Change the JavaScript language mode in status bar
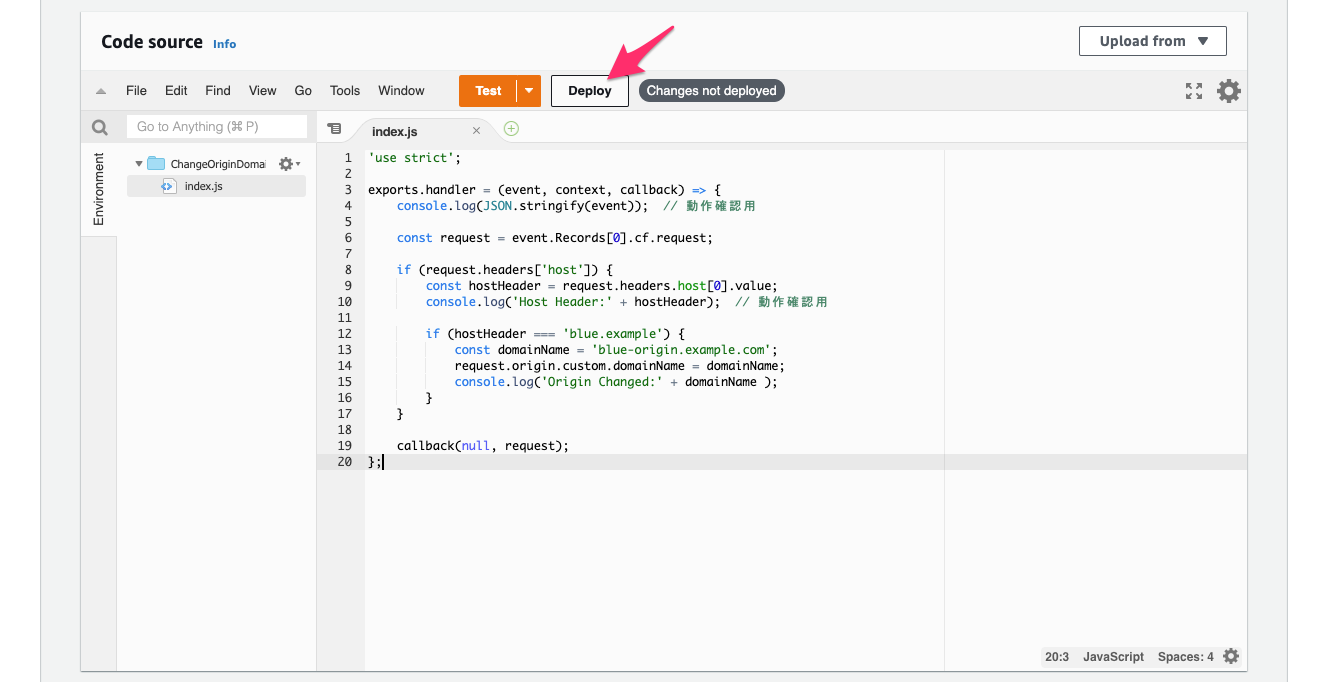The width and height of the screenshot is (1328, 682). click(1114, 657)
